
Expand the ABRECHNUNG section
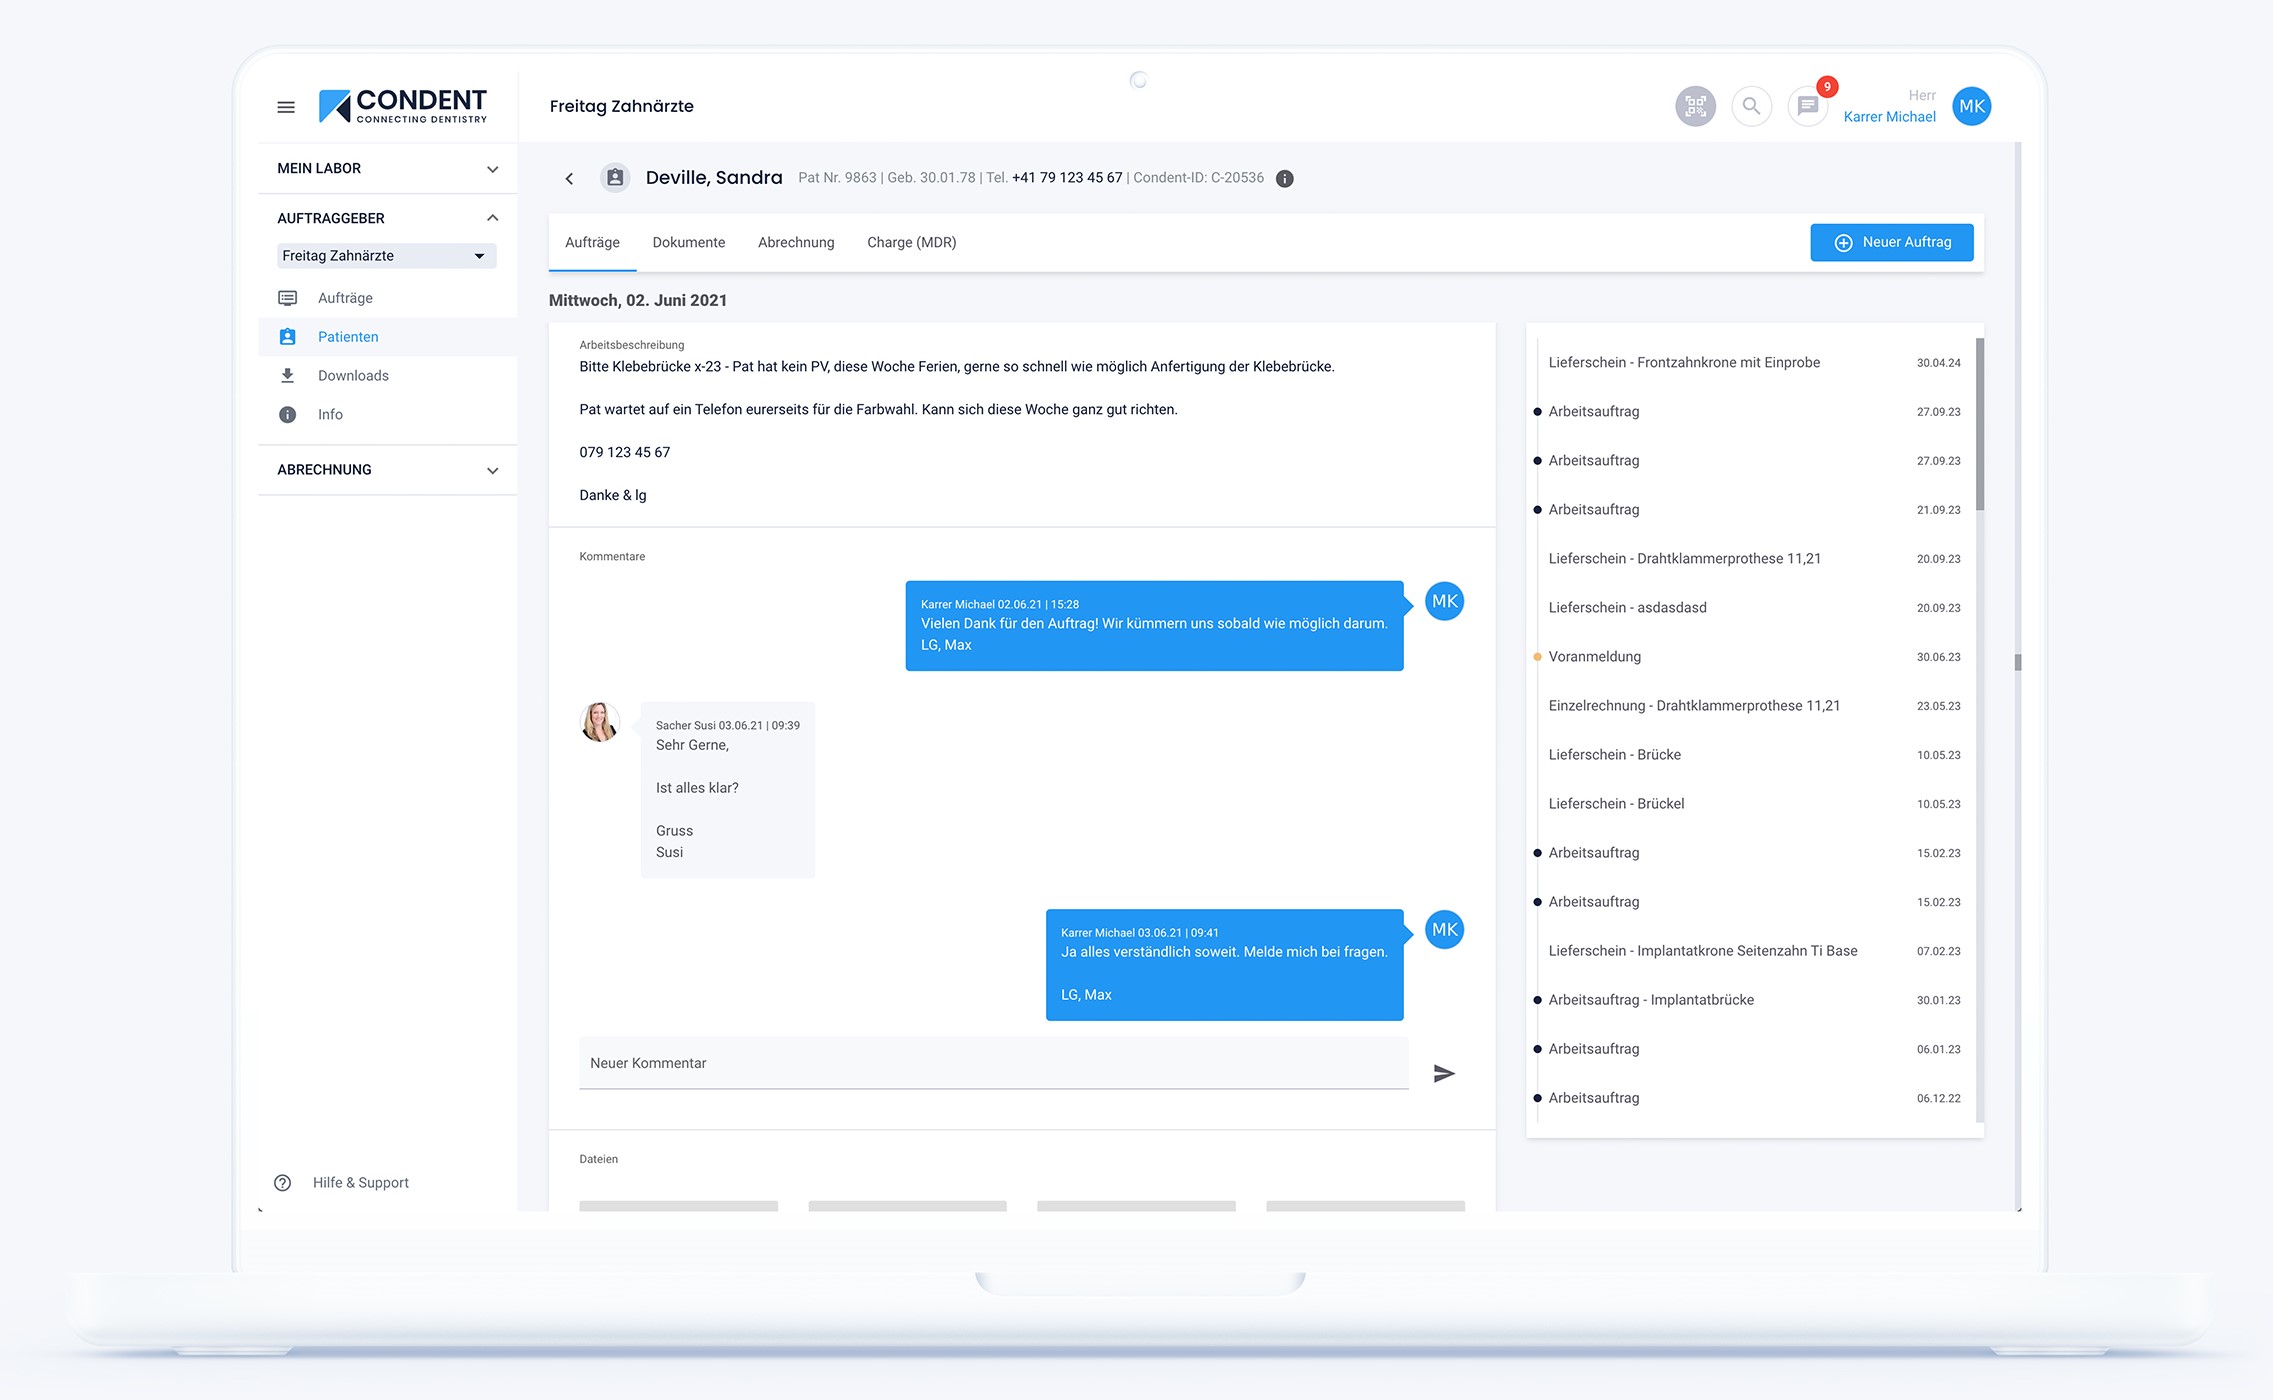[x=491, y=470]
